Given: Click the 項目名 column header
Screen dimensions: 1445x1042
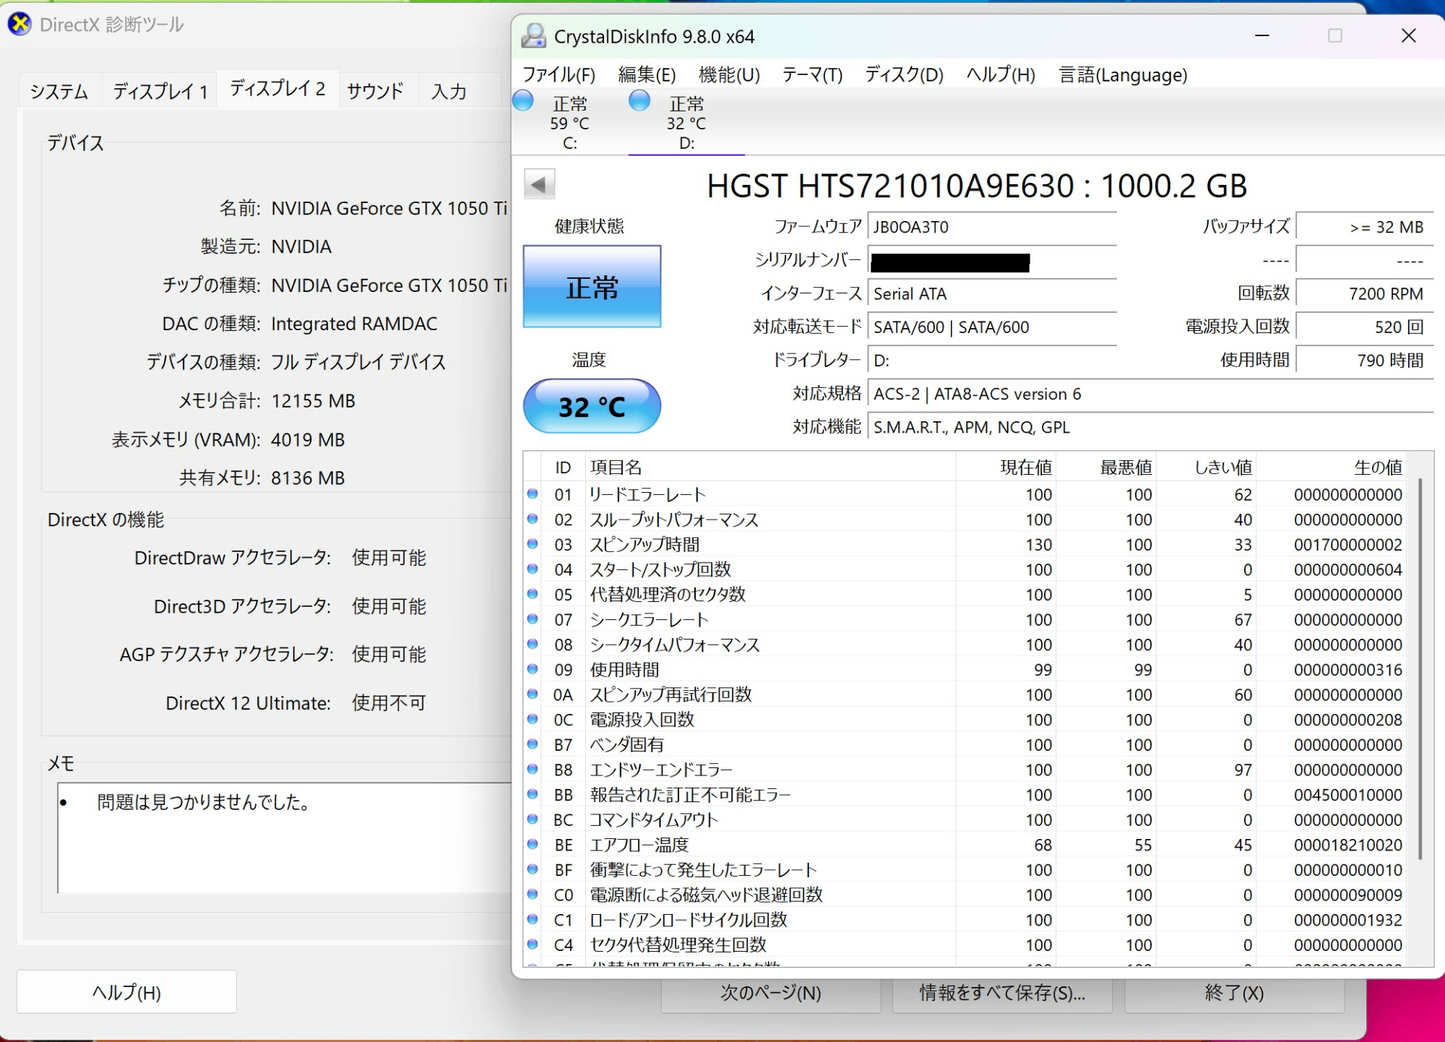Looking at the screenshot, I should point(769,467).
